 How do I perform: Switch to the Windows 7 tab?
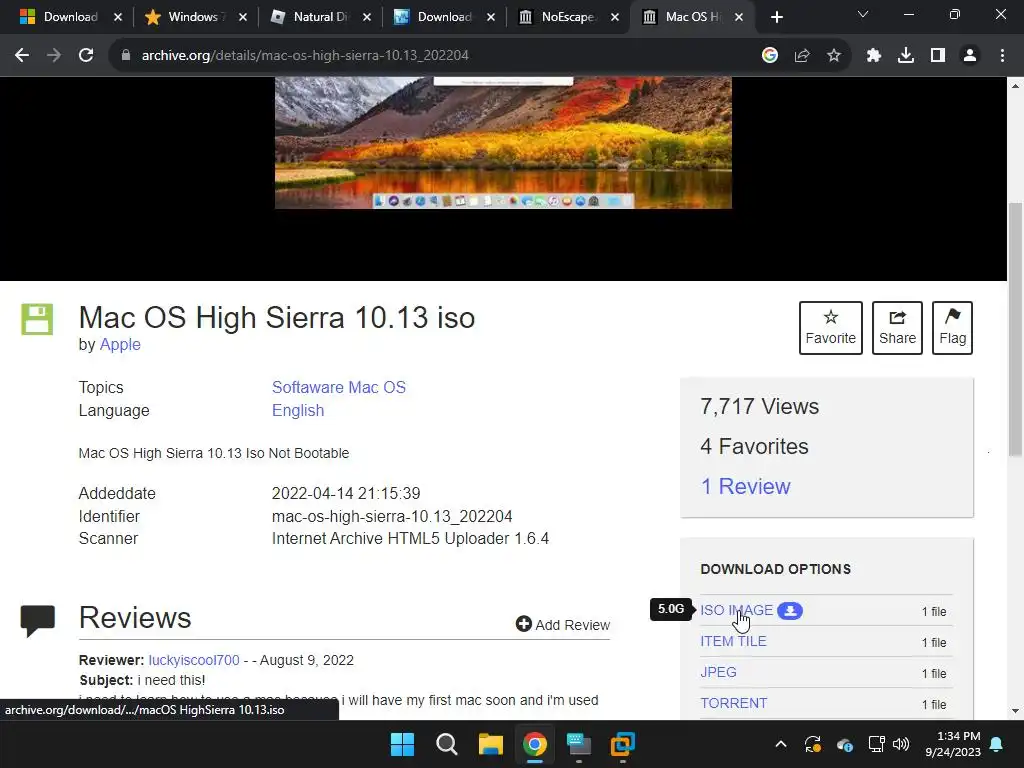tap(186, 17)
